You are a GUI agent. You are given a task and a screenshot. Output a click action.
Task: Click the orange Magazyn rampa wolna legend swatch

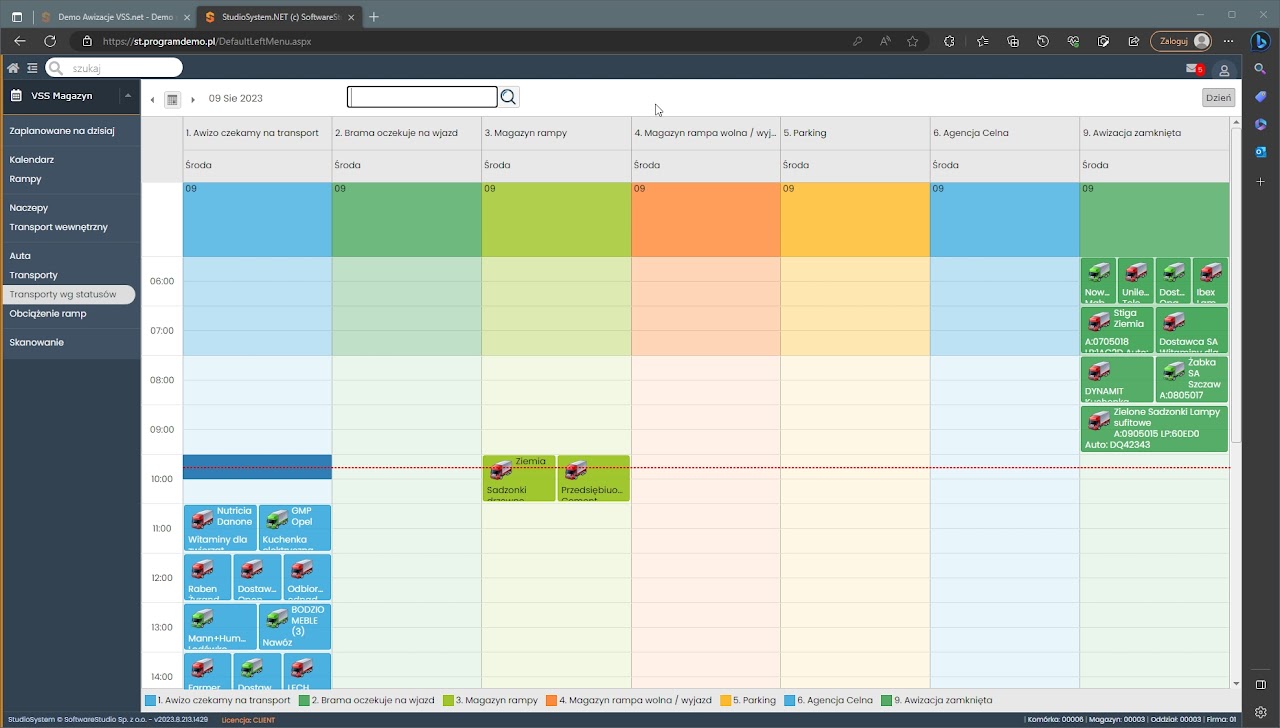tap(551, 700)
